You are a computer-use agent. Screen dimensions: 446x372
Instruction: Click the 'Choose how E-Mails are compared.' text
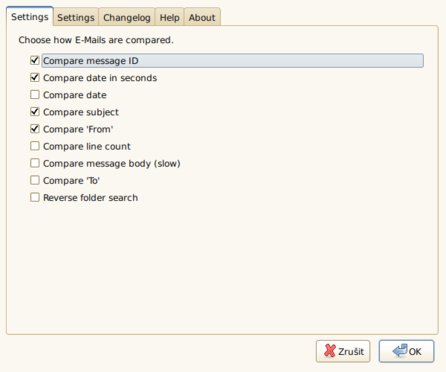(96, 40)
